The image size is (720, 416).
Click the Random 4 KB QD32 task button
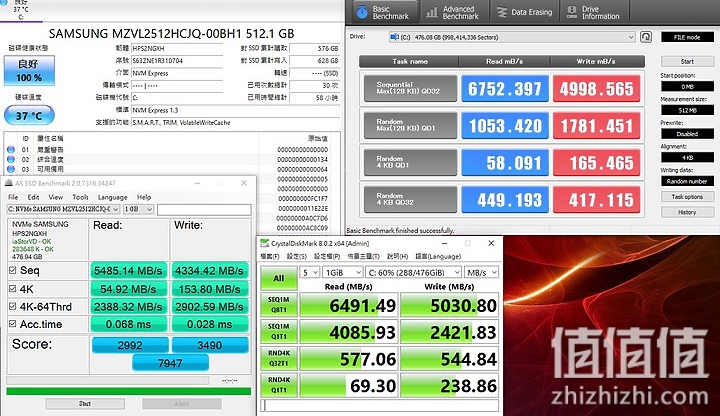coord(411,199)
